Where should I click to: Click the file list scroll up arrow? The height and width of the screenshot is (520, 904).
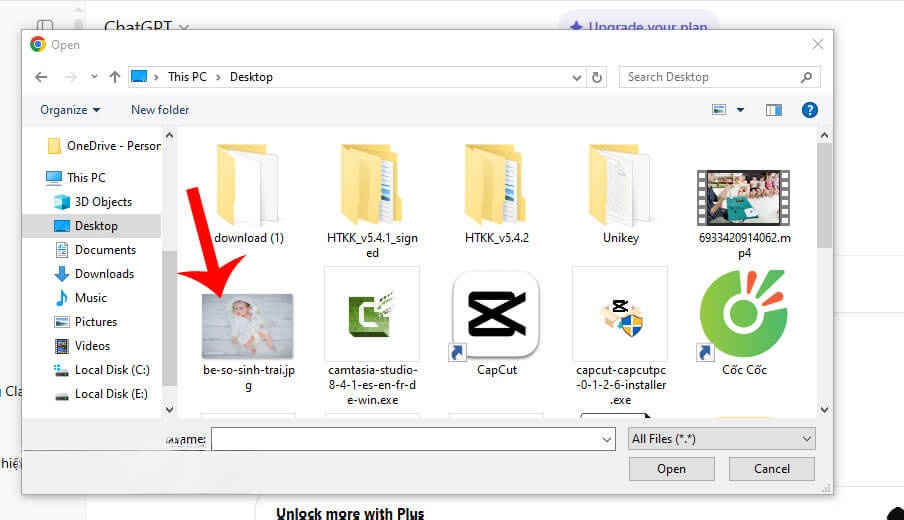coord(824,136)
